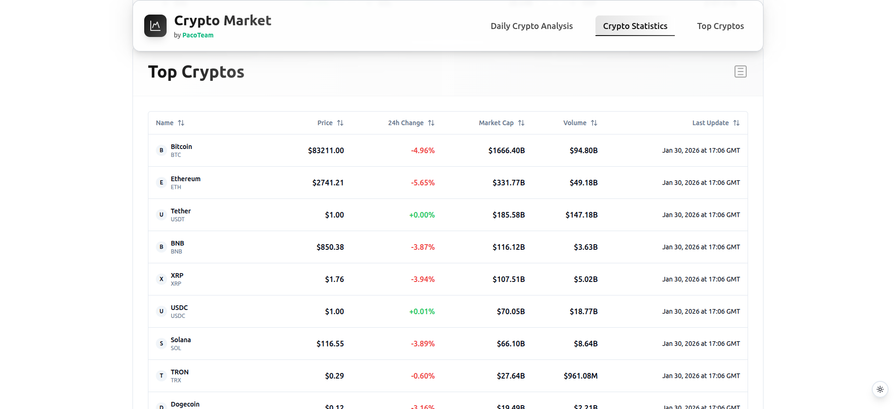
Task: Open the Daily Crypto Analysis tab
Action: click(531, 26)
